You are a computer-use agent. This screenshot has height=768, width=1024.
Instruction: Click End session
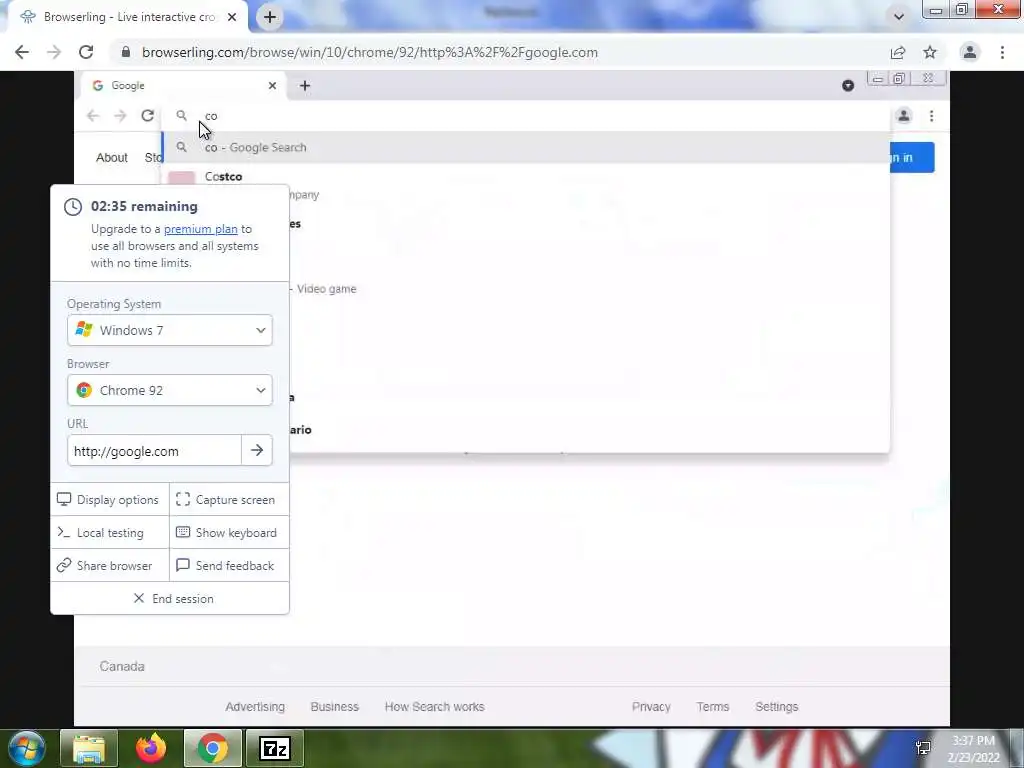click(170, 598)
